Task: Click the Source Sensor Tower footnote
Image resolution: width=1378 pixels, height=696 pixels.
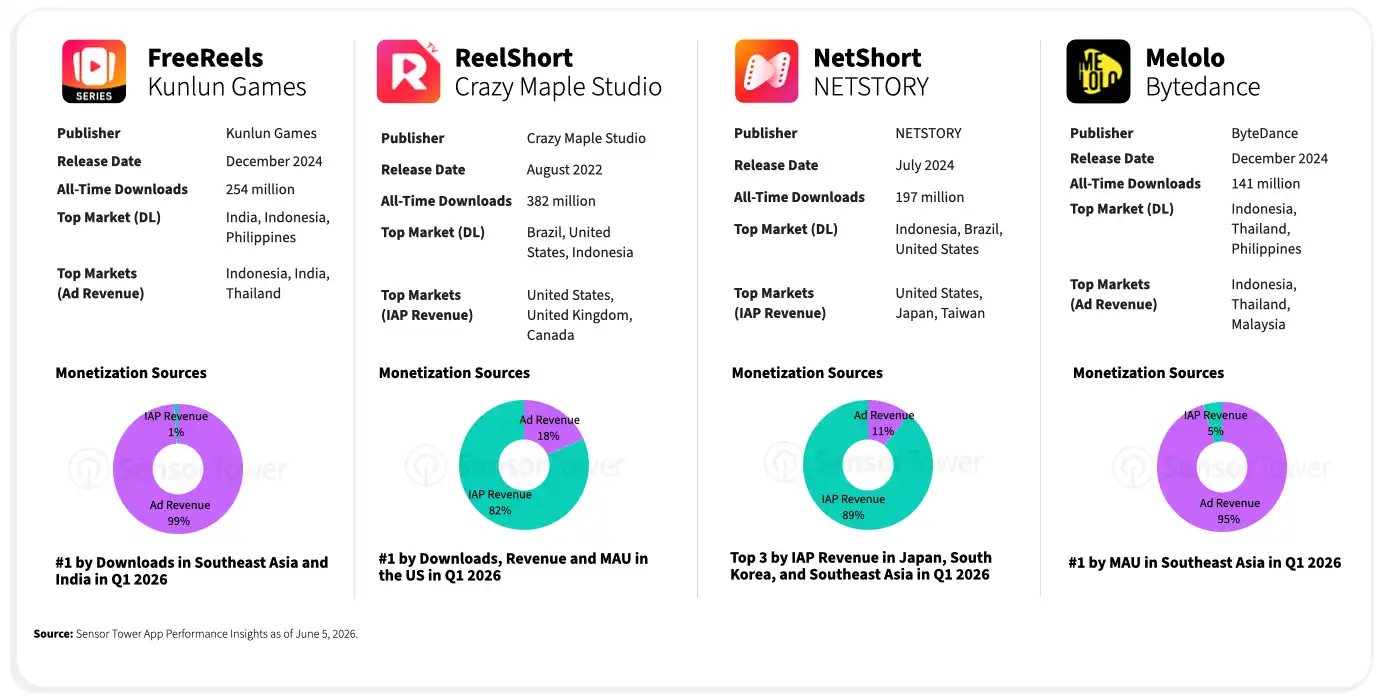Action: [196, 634]
